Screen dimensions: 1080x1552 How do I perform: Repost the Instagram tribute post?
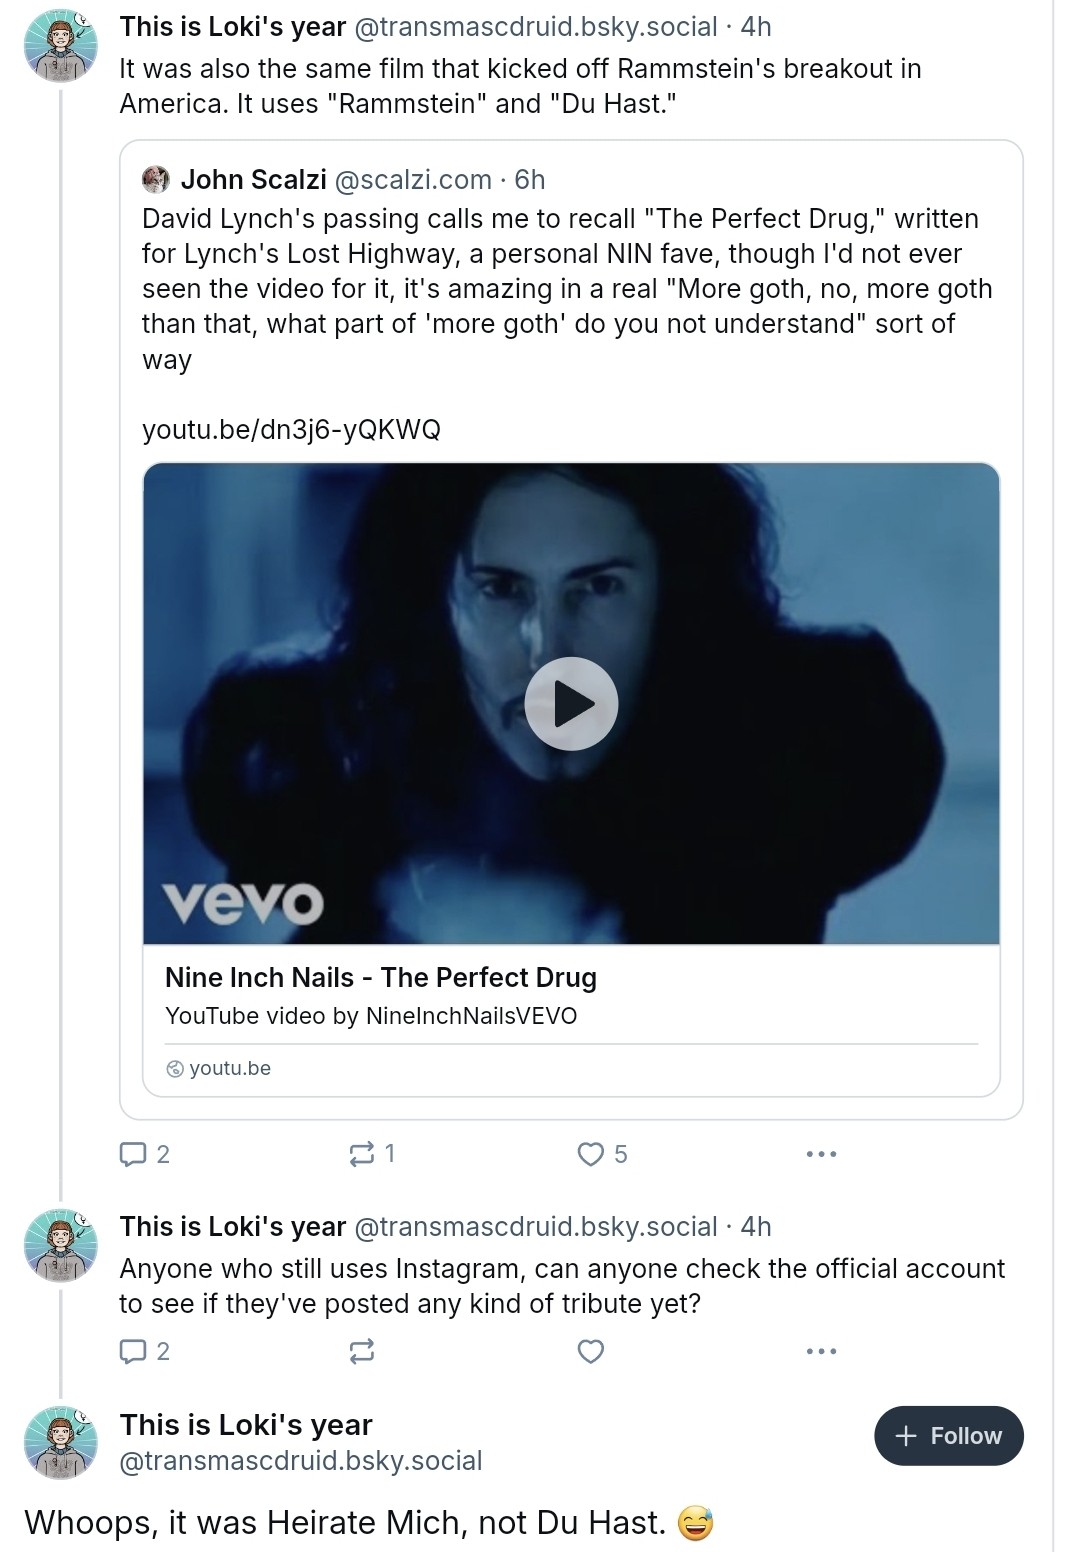coord(362,1352)
